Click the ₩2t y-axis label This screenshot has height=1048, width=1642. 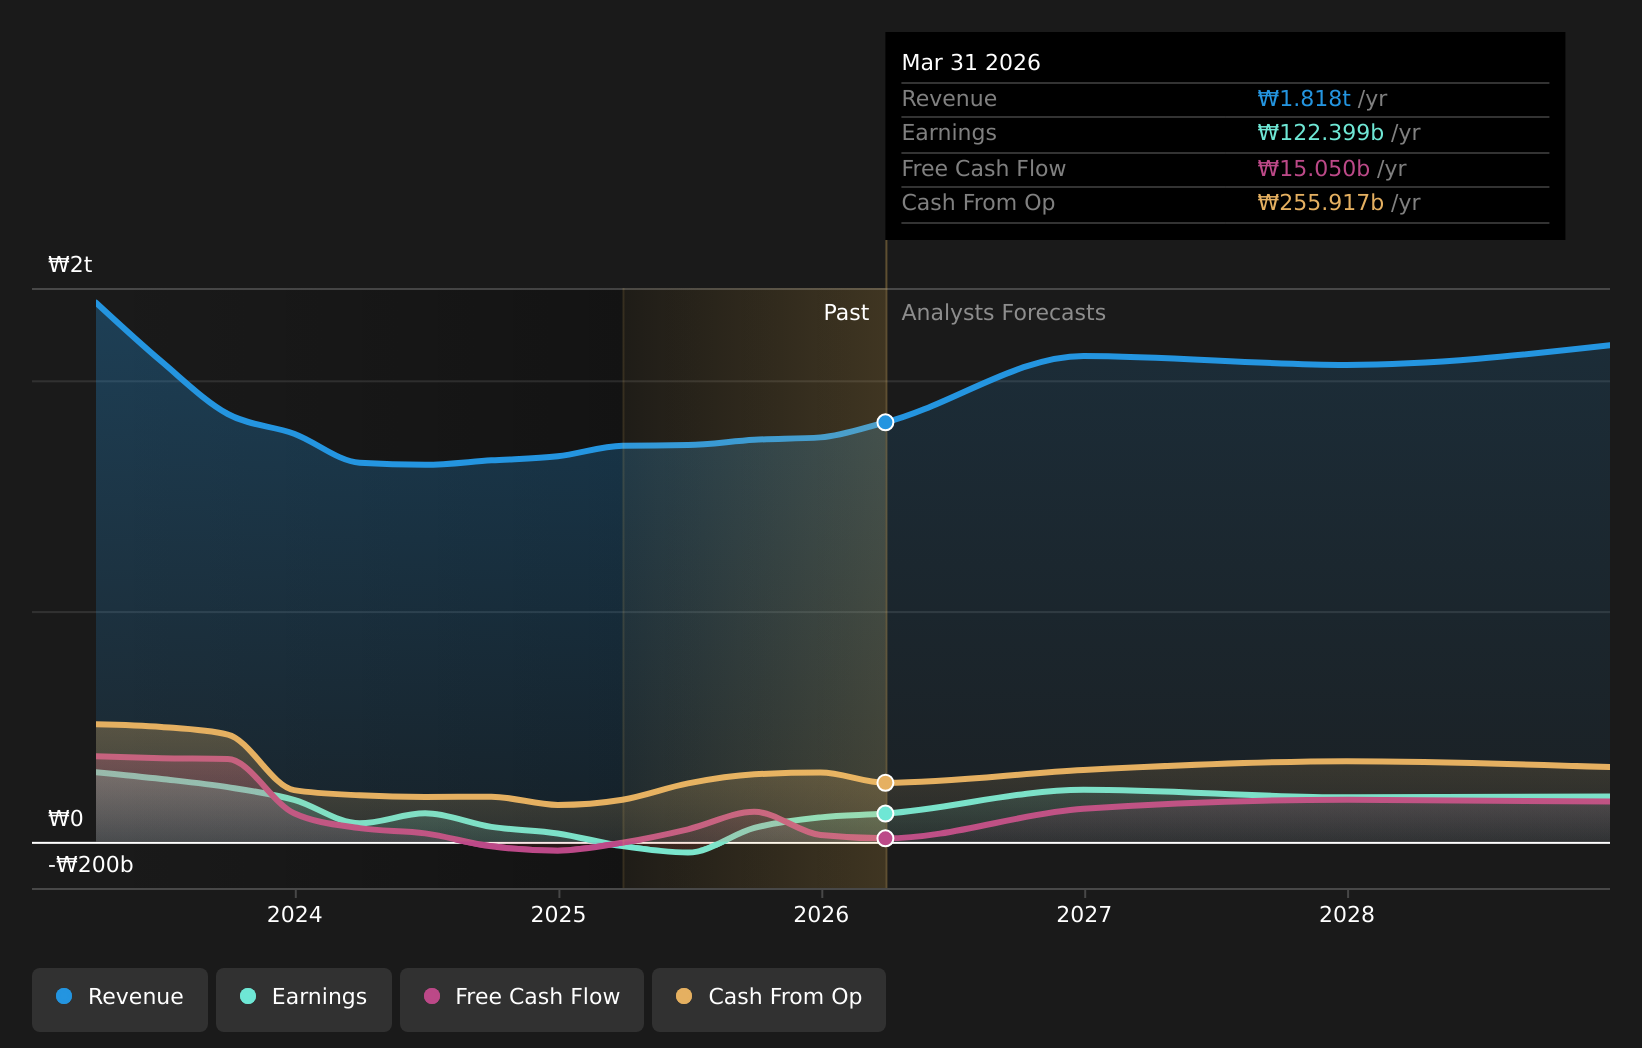70,264
